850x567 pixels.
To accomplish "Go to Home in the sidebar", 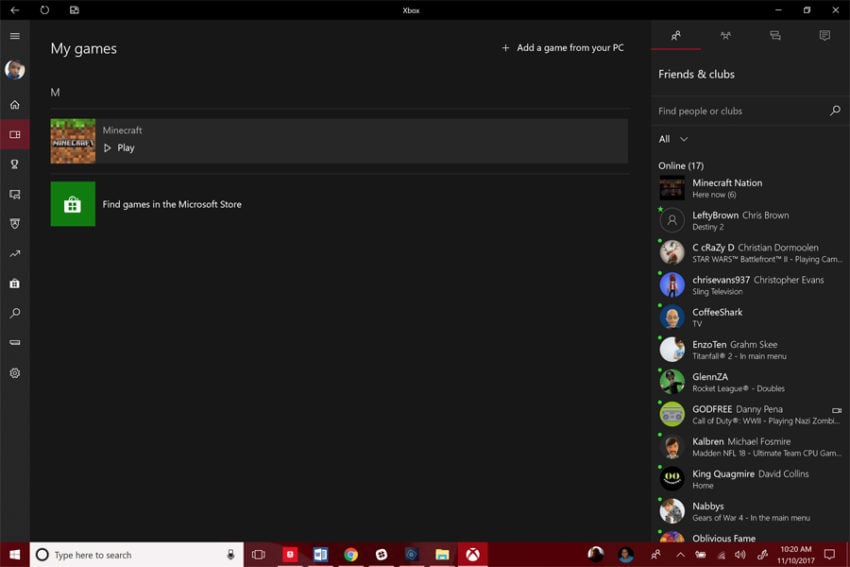I will [x=15, y=105].
